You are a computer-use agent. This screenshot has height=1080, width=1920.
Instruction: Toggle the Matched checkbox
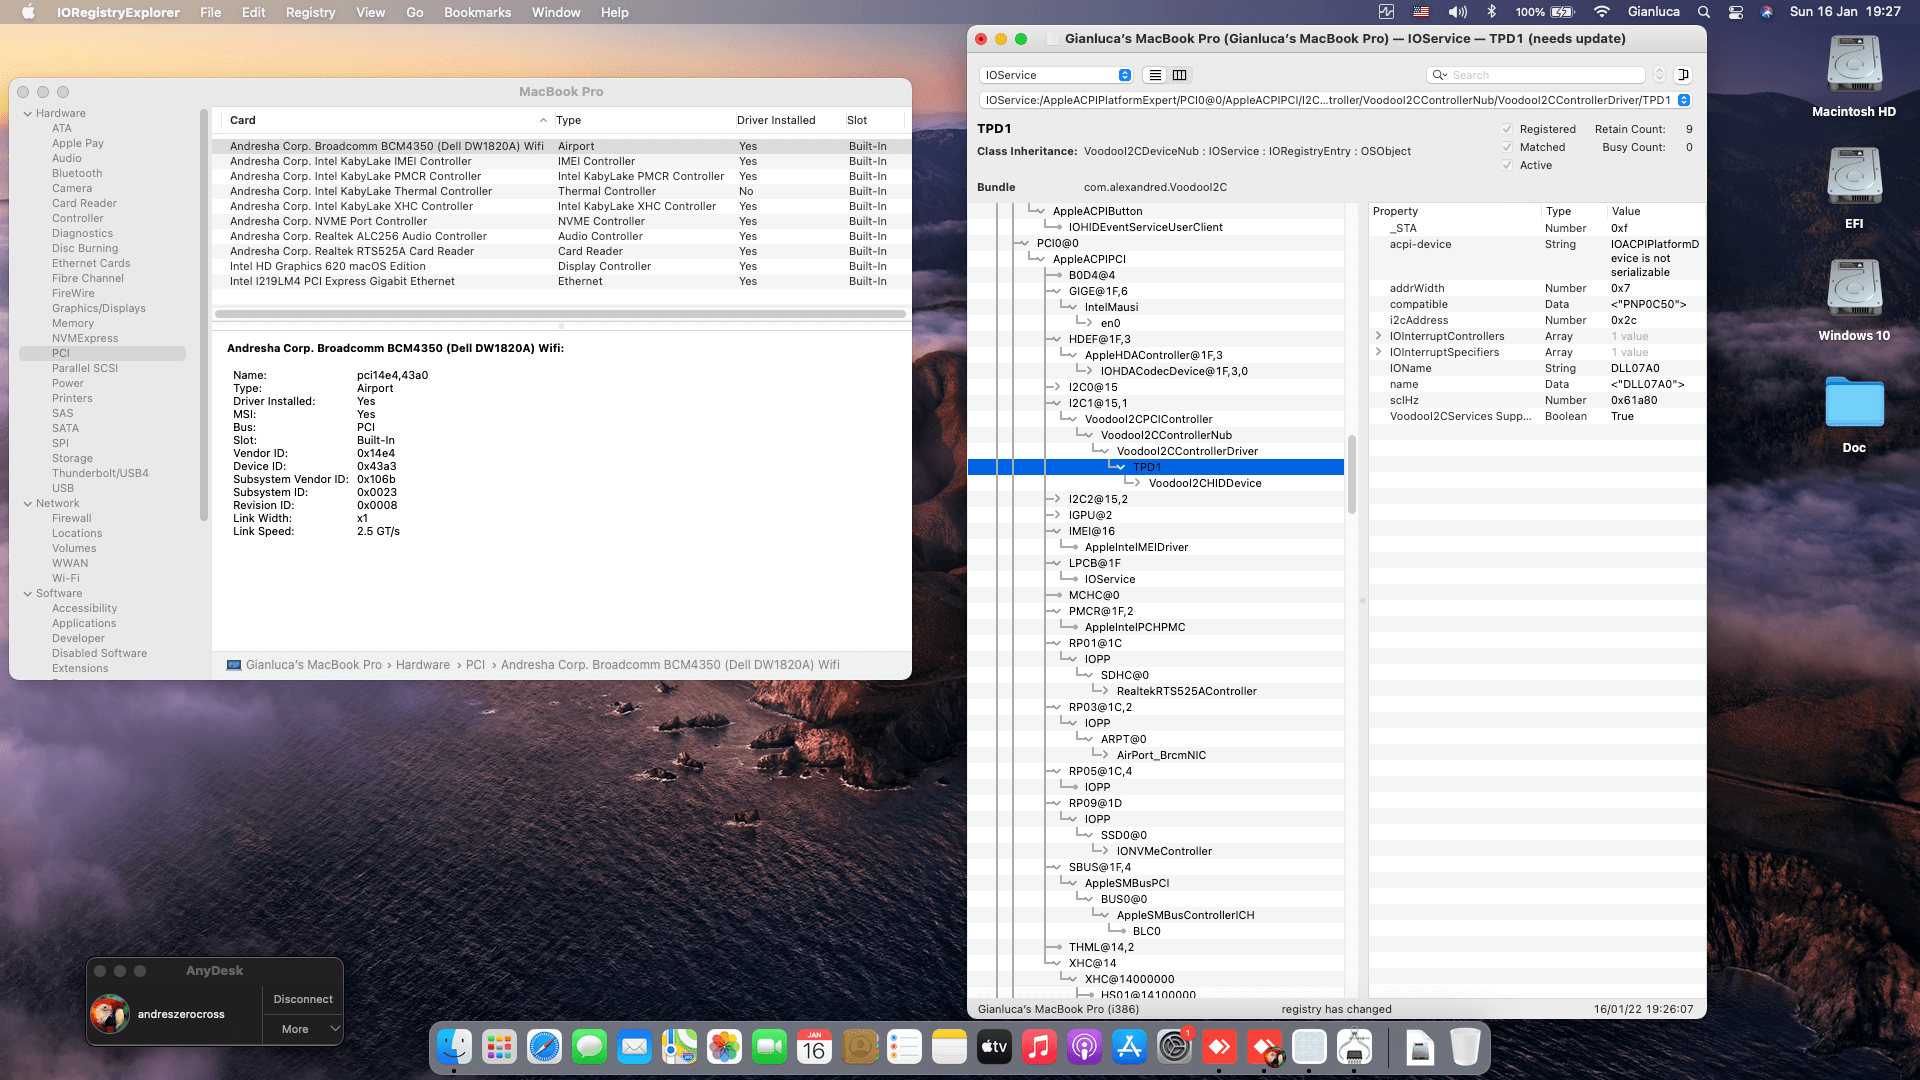1507,147
